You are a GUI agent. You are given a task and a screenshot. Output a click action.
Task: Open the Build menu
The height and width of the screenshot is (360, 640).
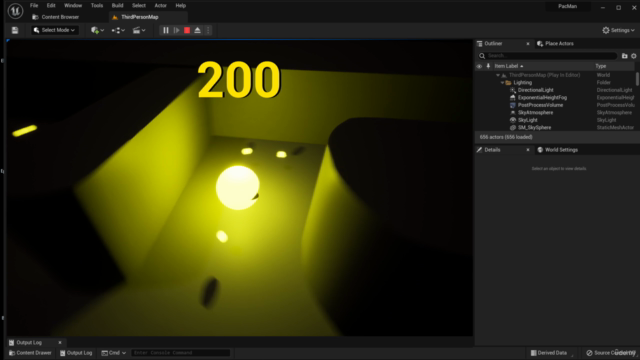coord(118,6)
